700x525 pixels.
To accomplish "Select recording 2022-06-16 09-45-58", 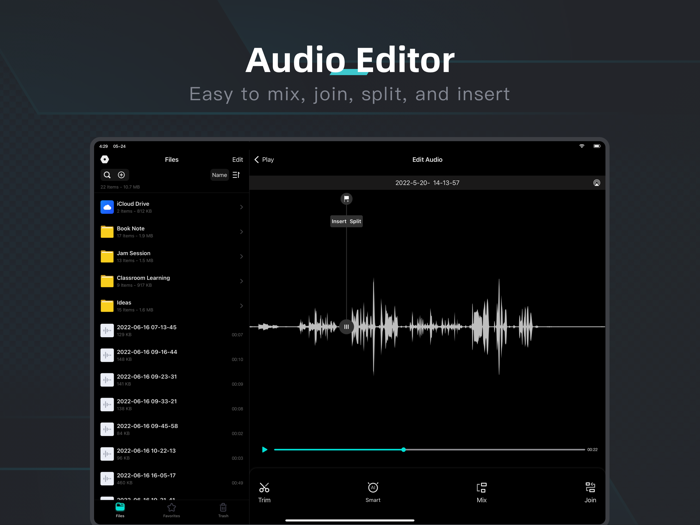I will (x=171, y=429).
